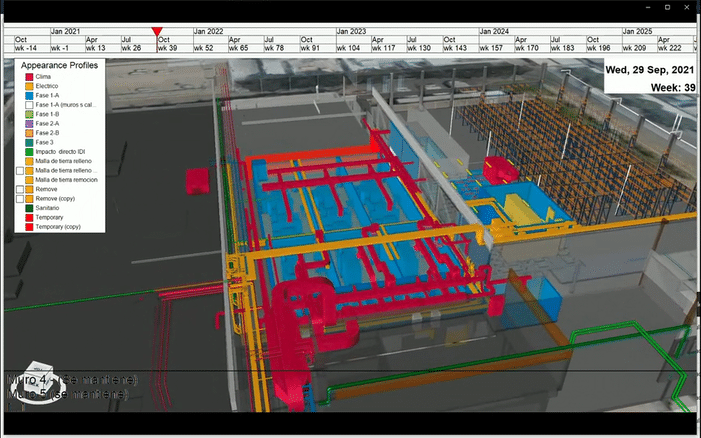The width and height of the screenshot is (701, 438).
Task: Click the Electrico orange color swatch
Action: click(30, 86)
